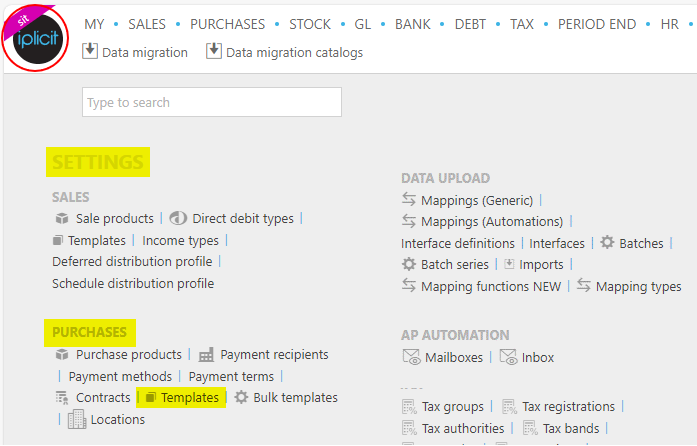
Task: Click the Data migration download icon
Action: [x=90, y=51]
